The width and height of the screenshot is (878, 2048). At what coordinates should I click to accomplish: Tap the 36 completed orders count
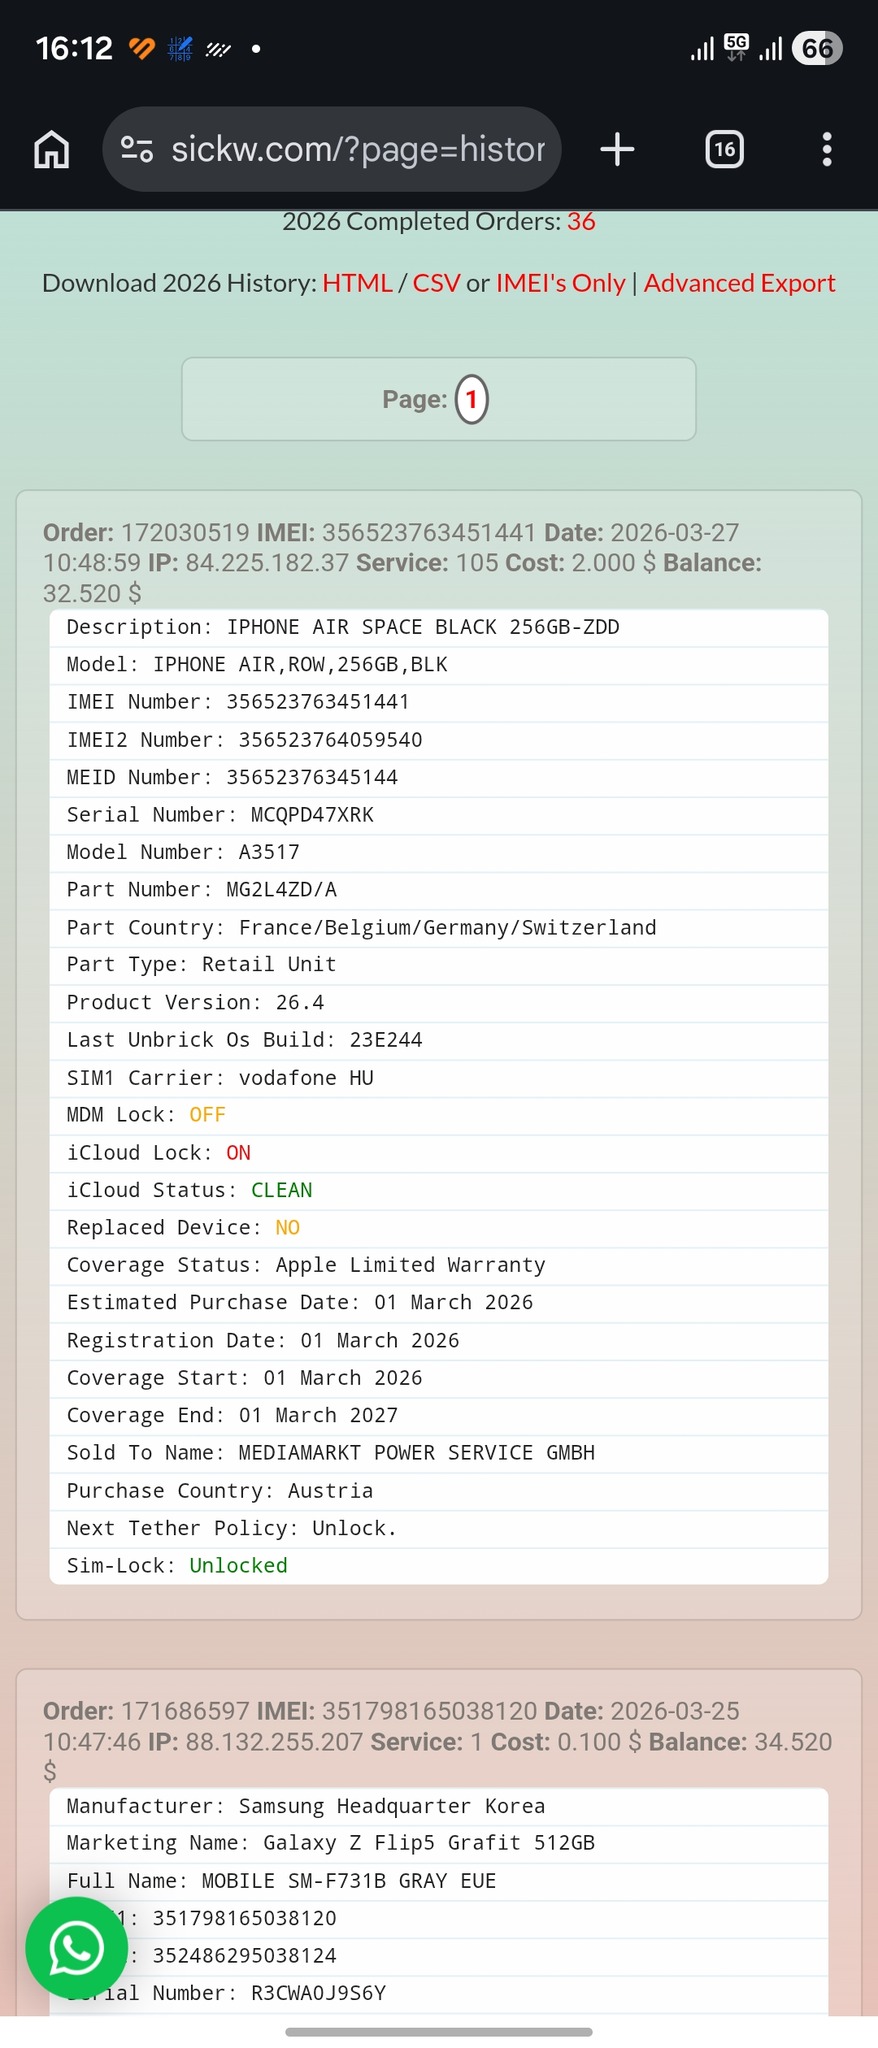pyautogui.click(x=581, y=221)
